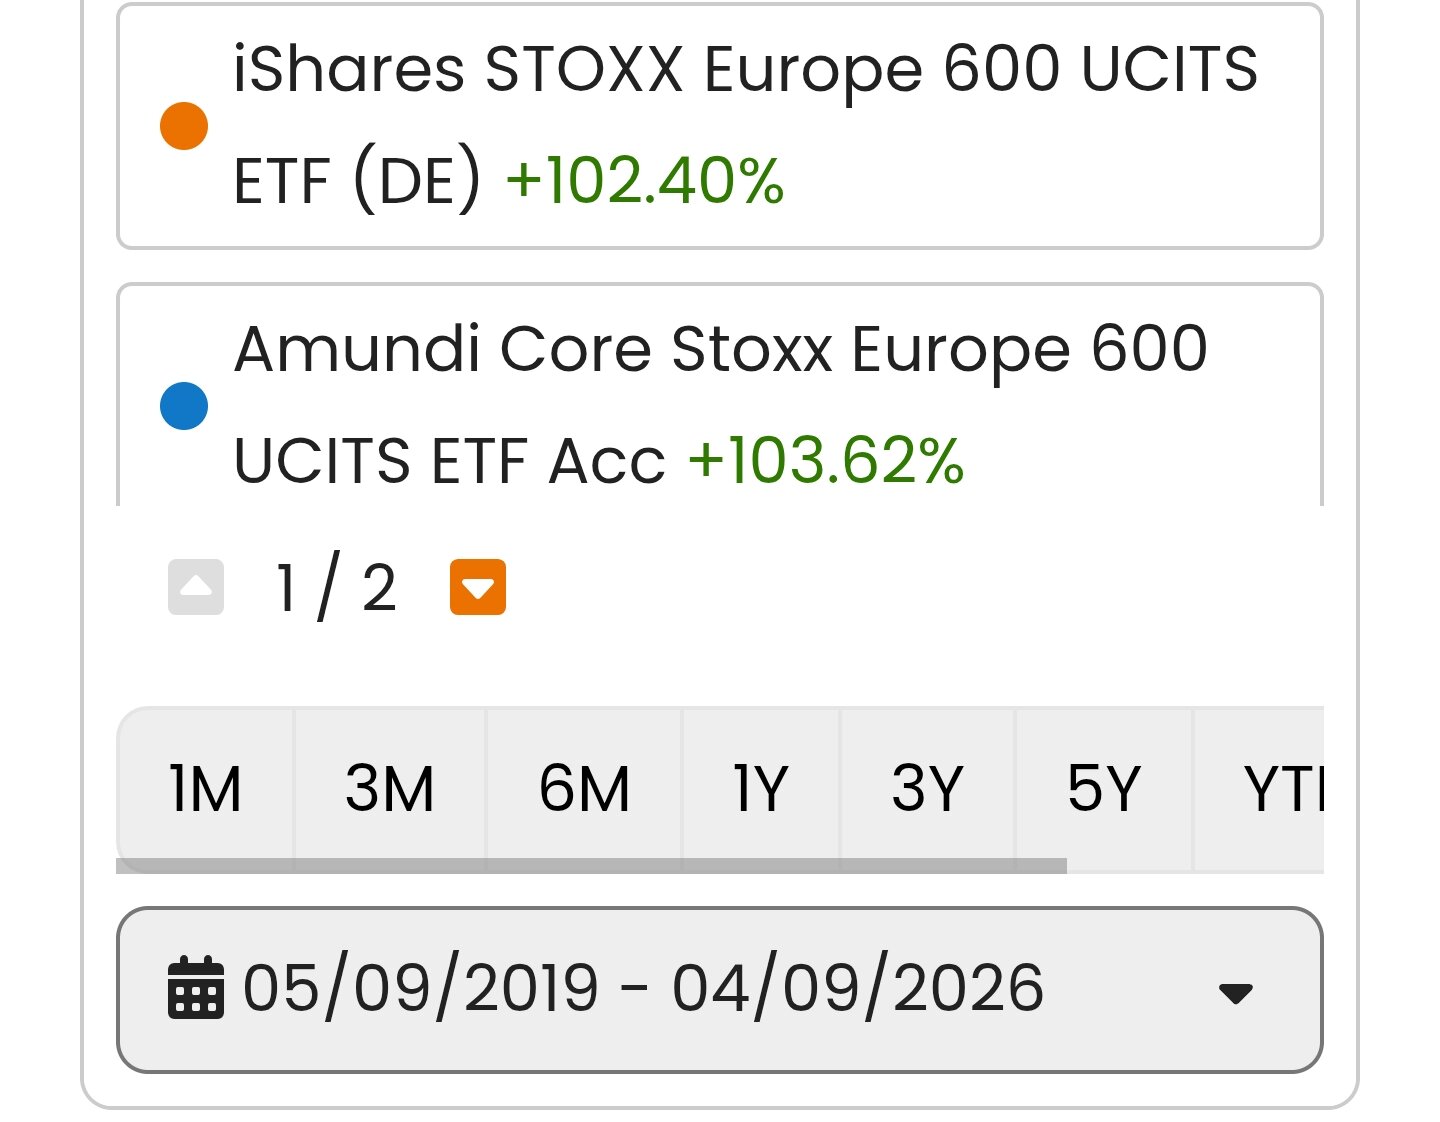Go to next legend page with orange arrow
The width and height of the screenshot is (1440, 1122).
tap(478, 587)
